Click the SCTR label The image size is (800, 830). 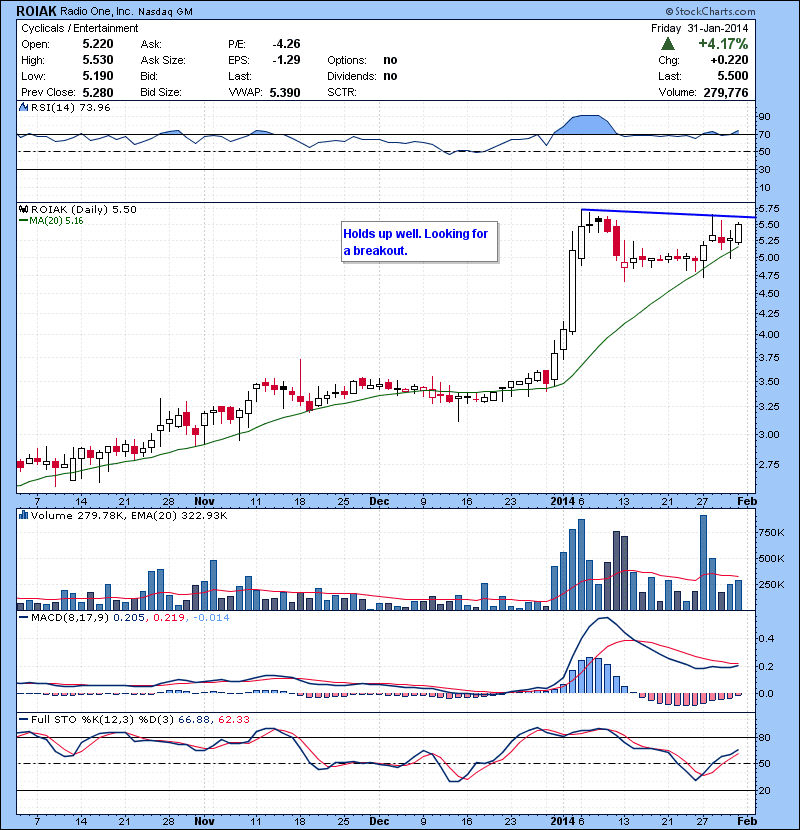341,92
